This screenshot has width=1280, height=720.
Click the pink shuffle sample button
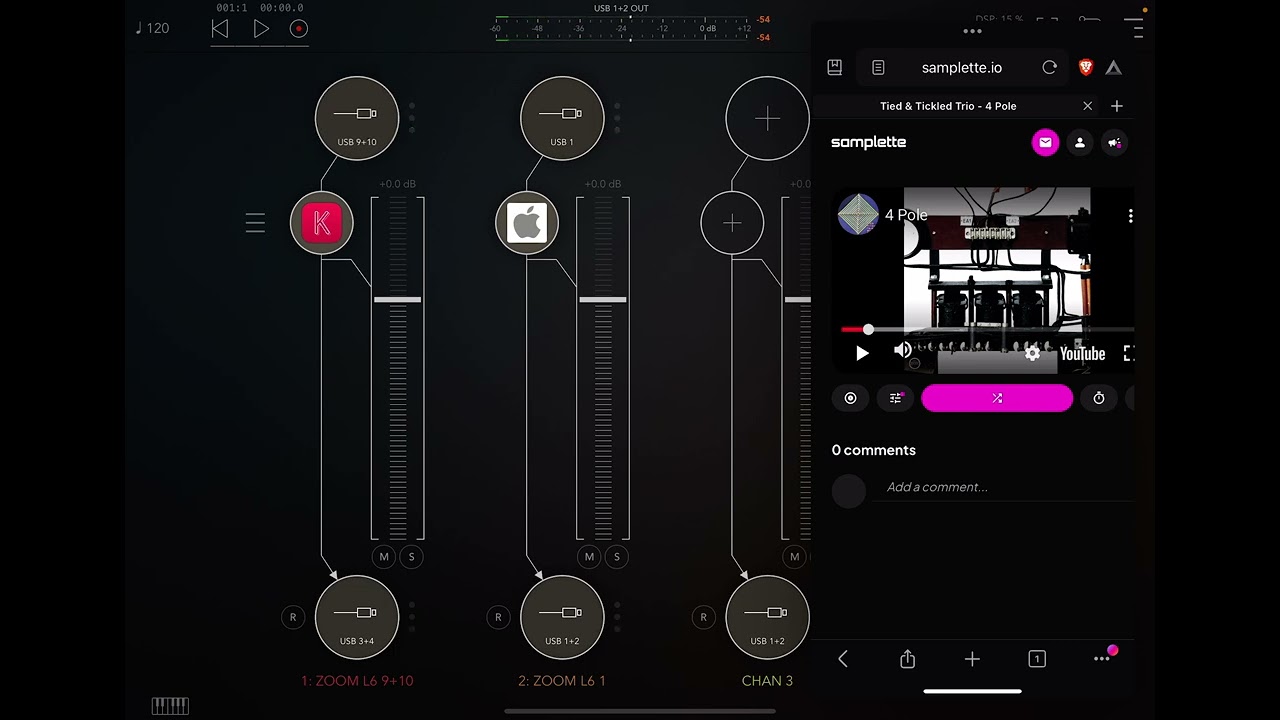997,398
